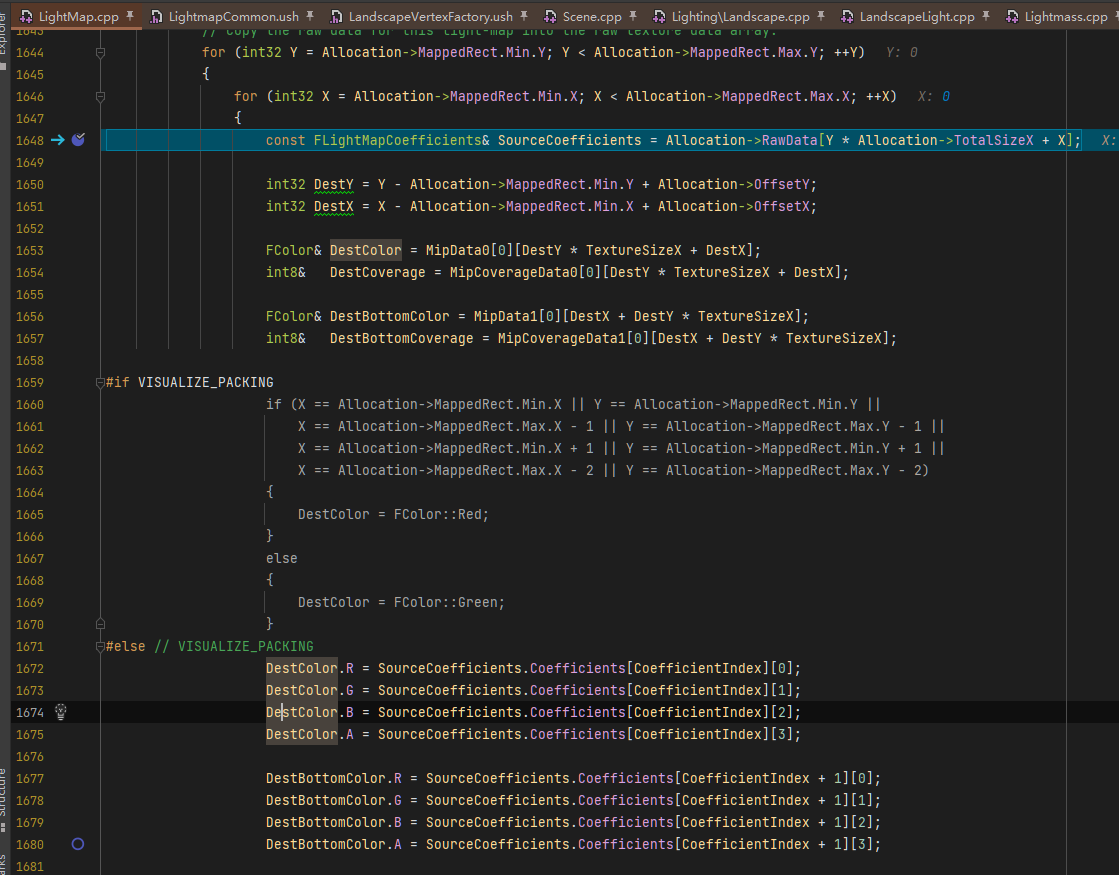Switch to the Lighting\Landscape.cpp tab

739,16
